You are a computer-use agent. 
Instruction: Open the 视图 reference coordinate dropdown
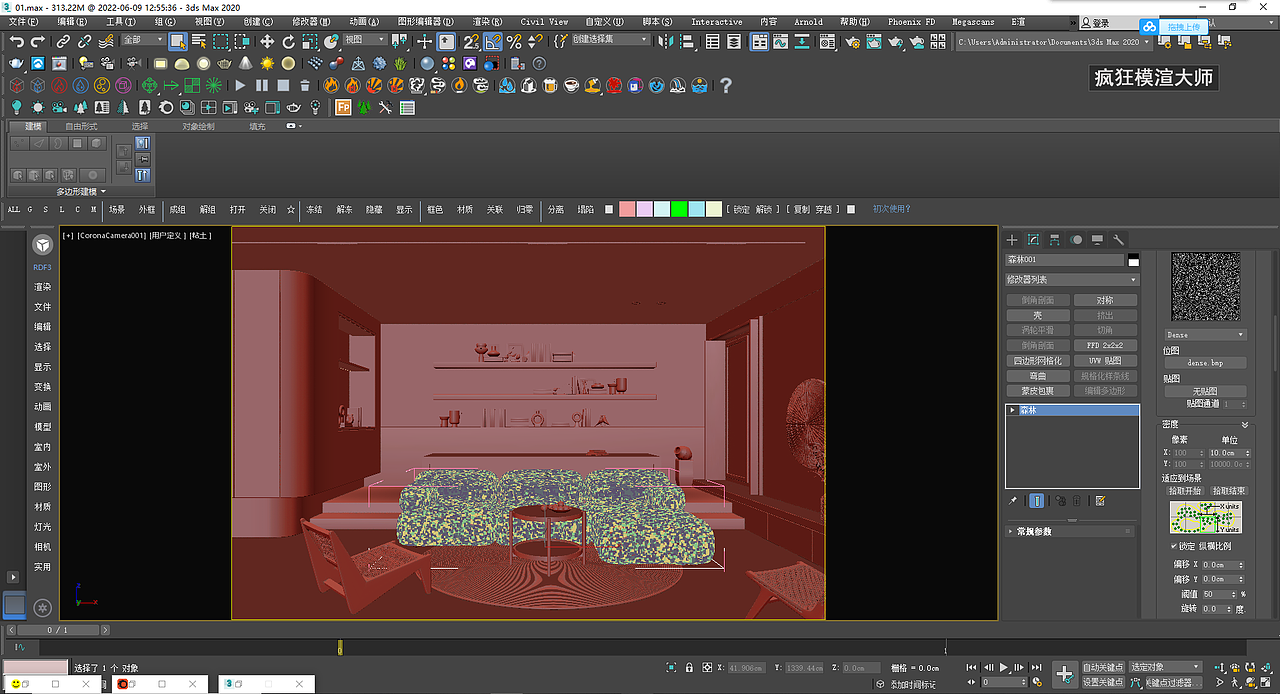click(x=364, y=40)
